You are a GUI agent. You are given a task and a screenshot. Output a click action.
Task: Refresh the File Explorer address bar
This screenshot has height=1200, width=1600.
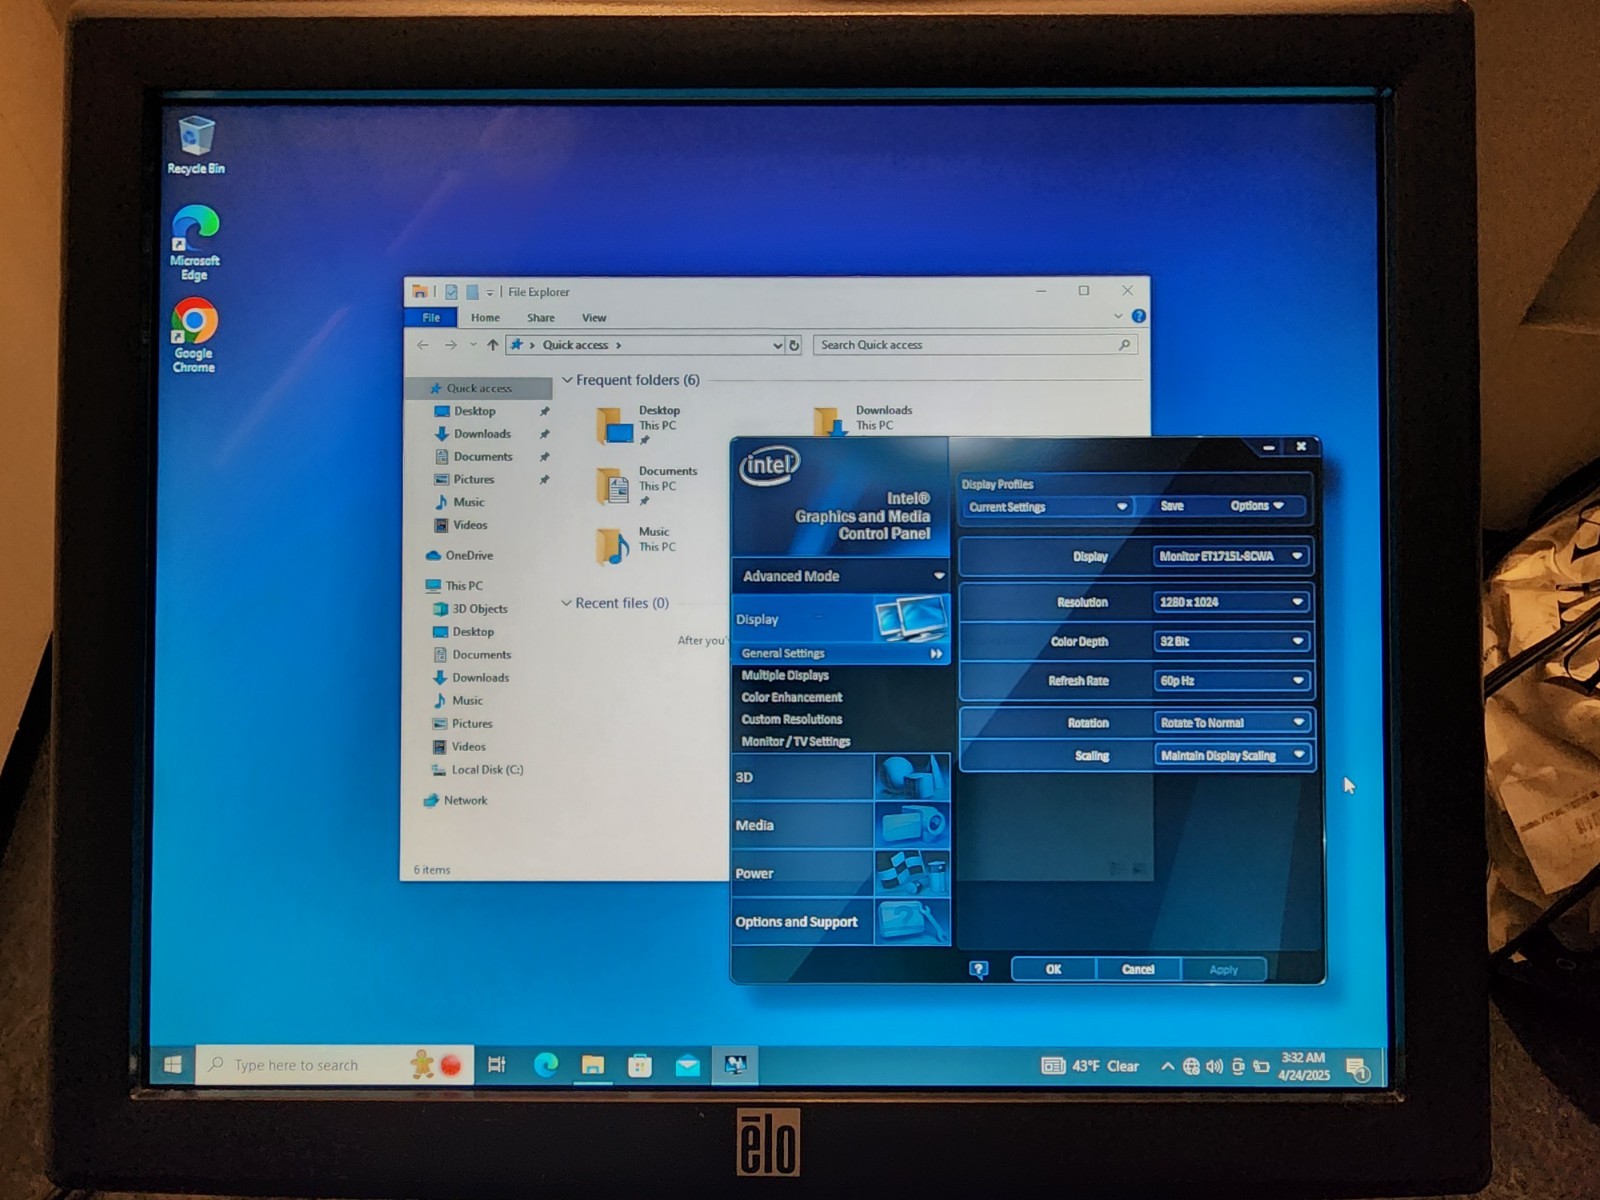[x=794, y=345]
